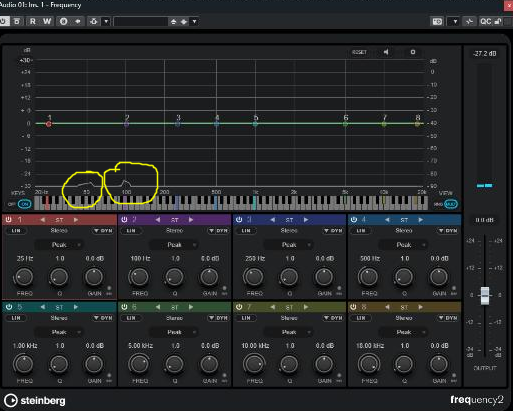
Task: Open the side-chain routing dropdown arrow
Action: 106,21
